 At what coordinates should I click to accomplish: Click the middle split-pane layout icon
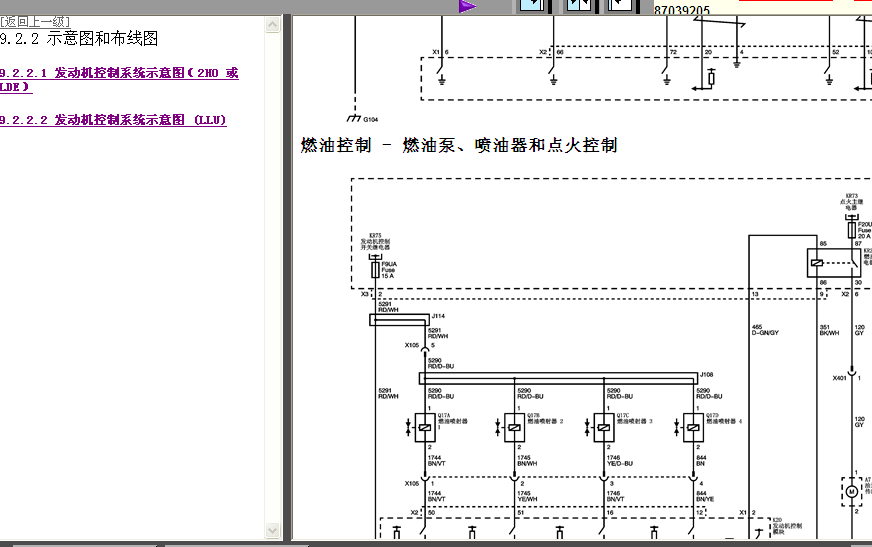click(x=579, y=6)
